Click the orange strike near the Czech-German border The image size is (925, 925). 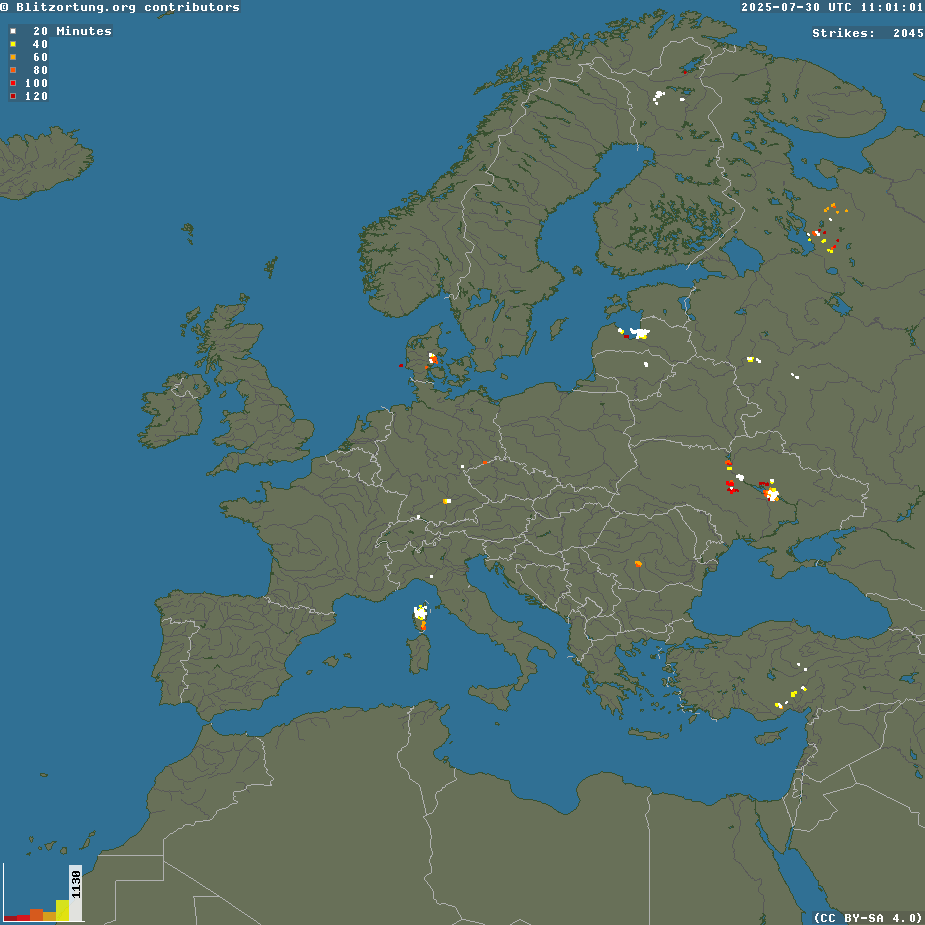pos(485,462)
